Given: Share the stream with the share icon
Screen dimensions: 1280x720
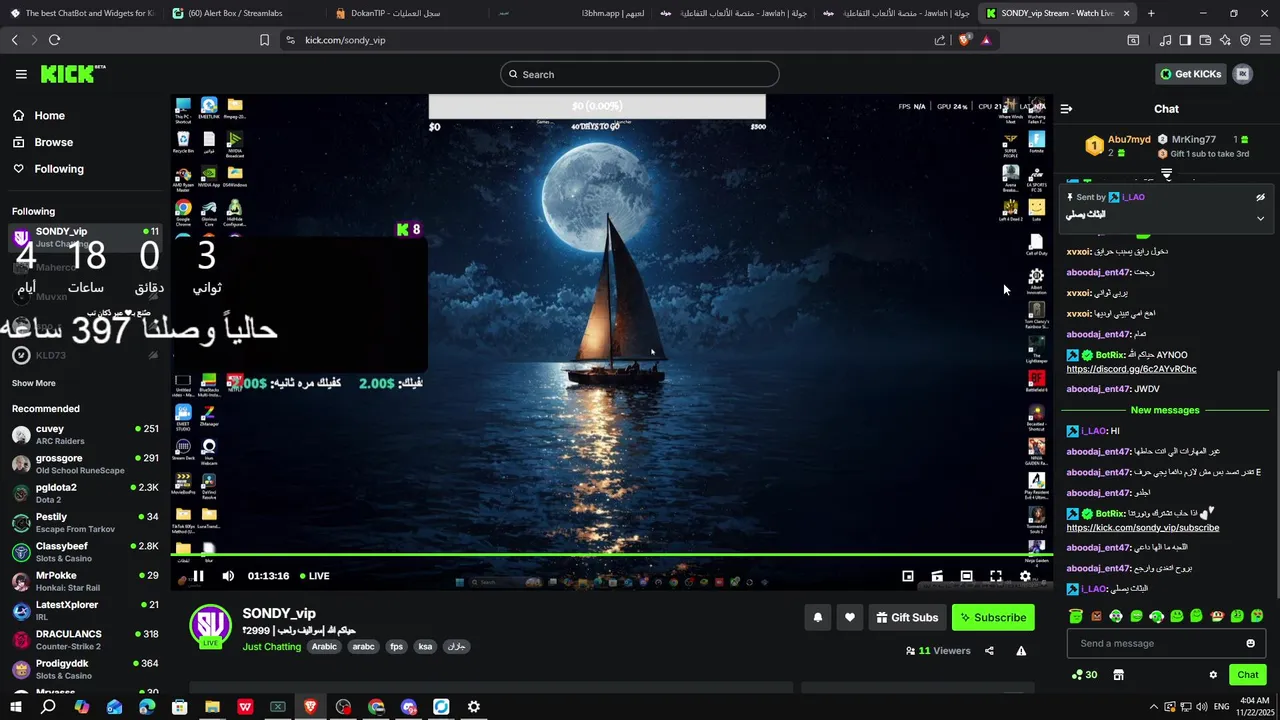Looking at the screenshot, I should (989, 651).
